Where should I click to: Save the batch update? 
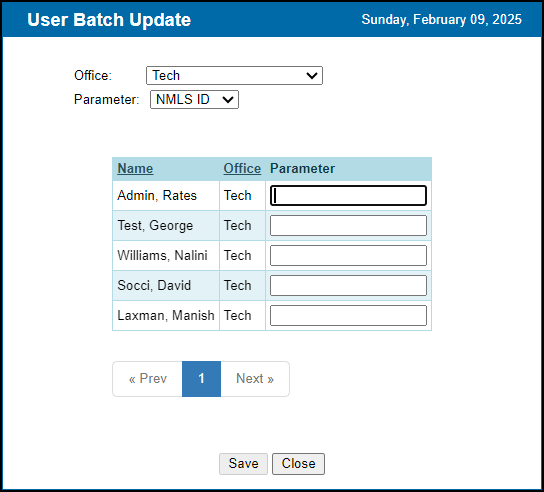coord(243,464)
